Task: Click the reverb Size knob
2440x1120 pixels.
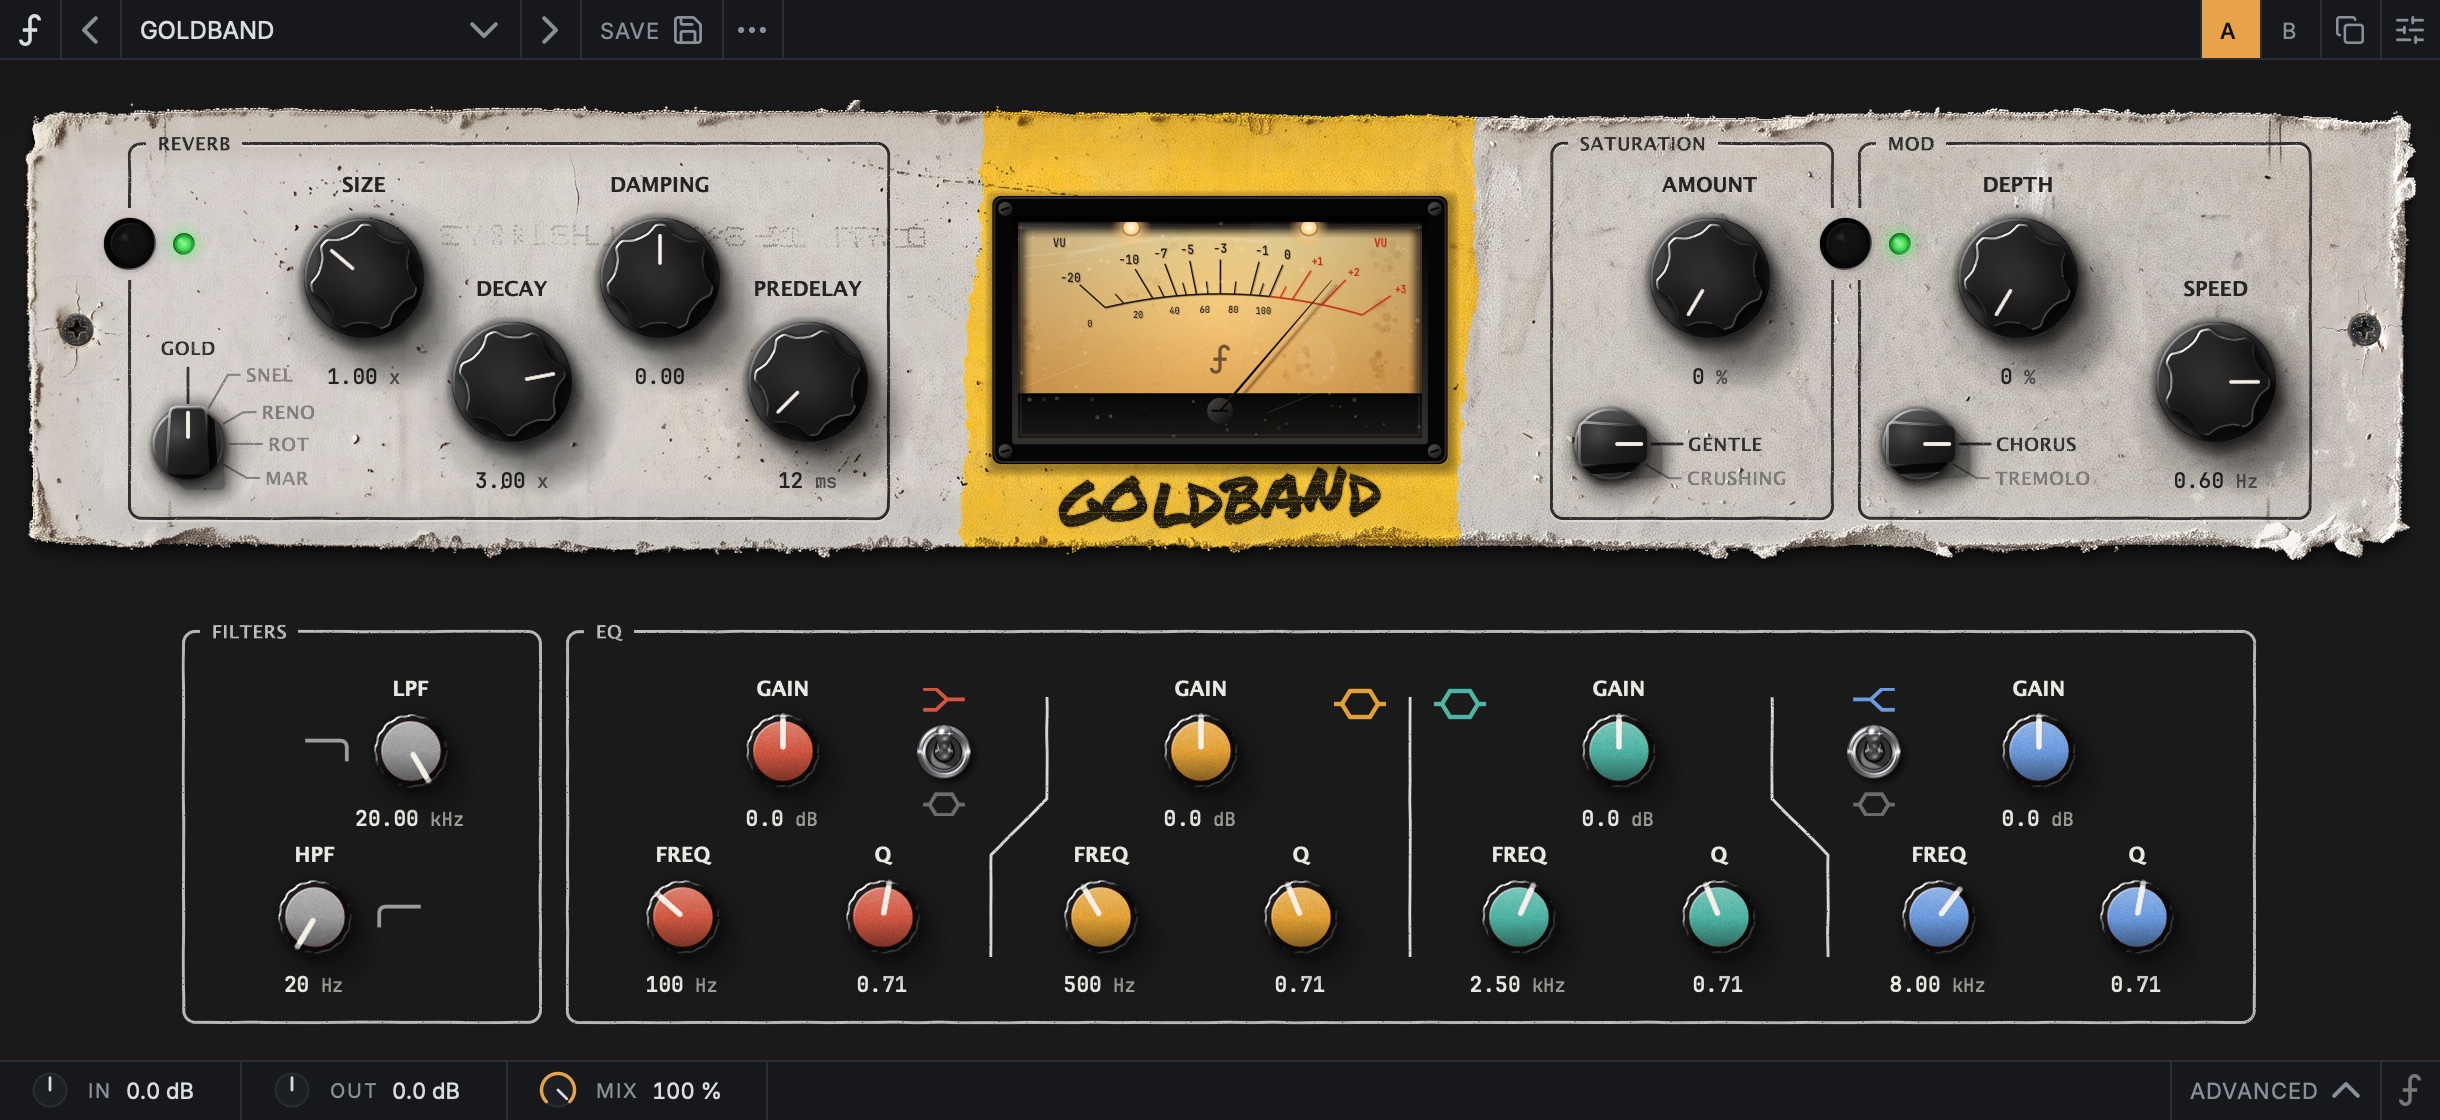Action: [x=363, y=277]
